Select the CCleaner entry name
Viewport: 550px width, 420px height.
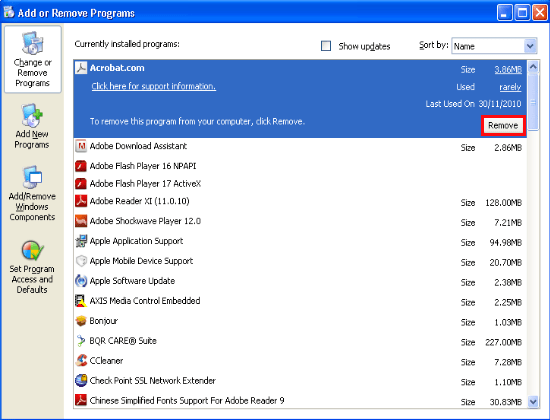106,361
